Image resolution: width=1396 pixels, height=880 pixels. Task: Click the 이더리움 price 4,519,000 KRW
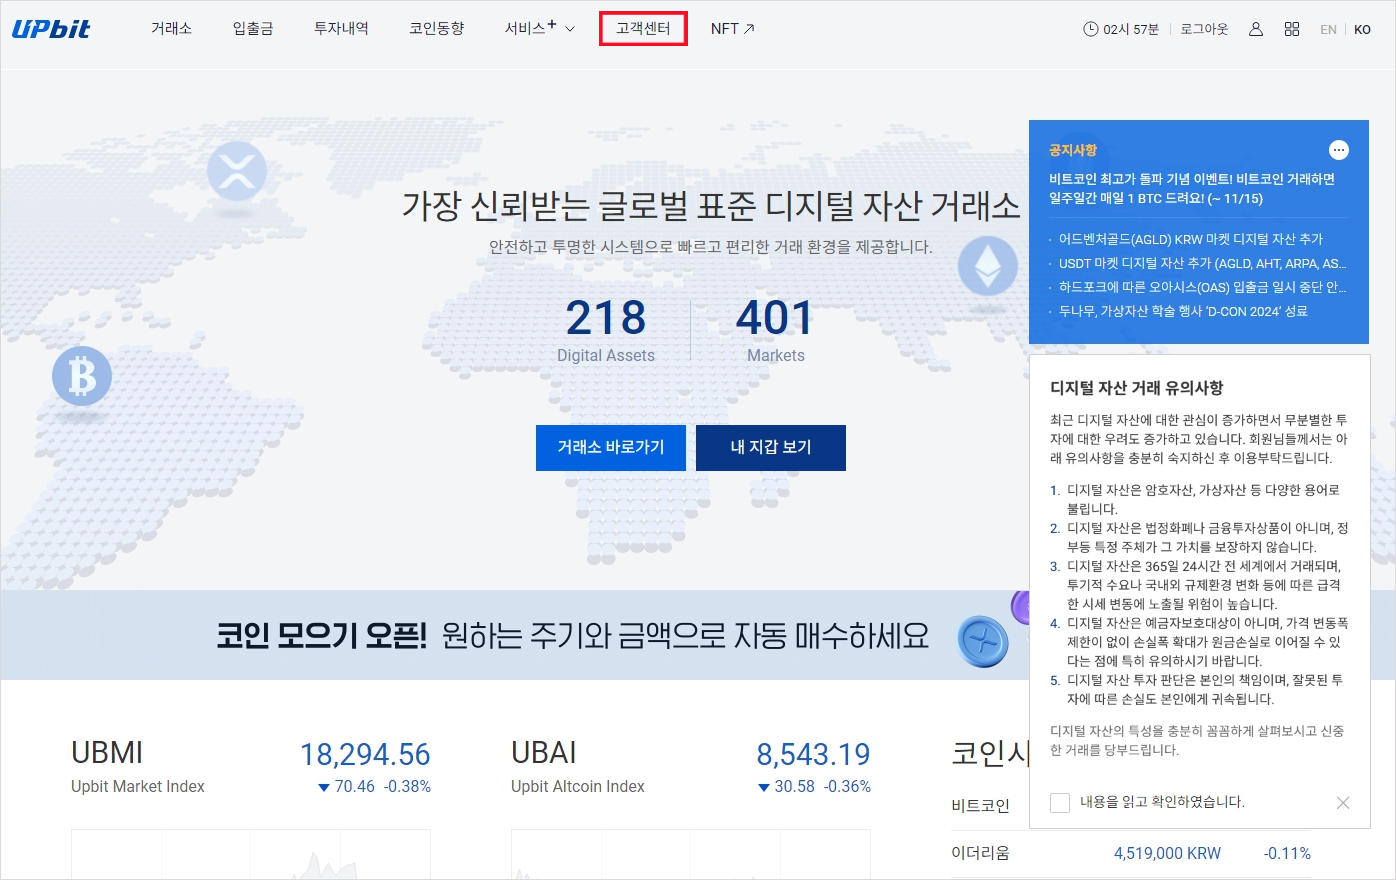click(1167, 853)
